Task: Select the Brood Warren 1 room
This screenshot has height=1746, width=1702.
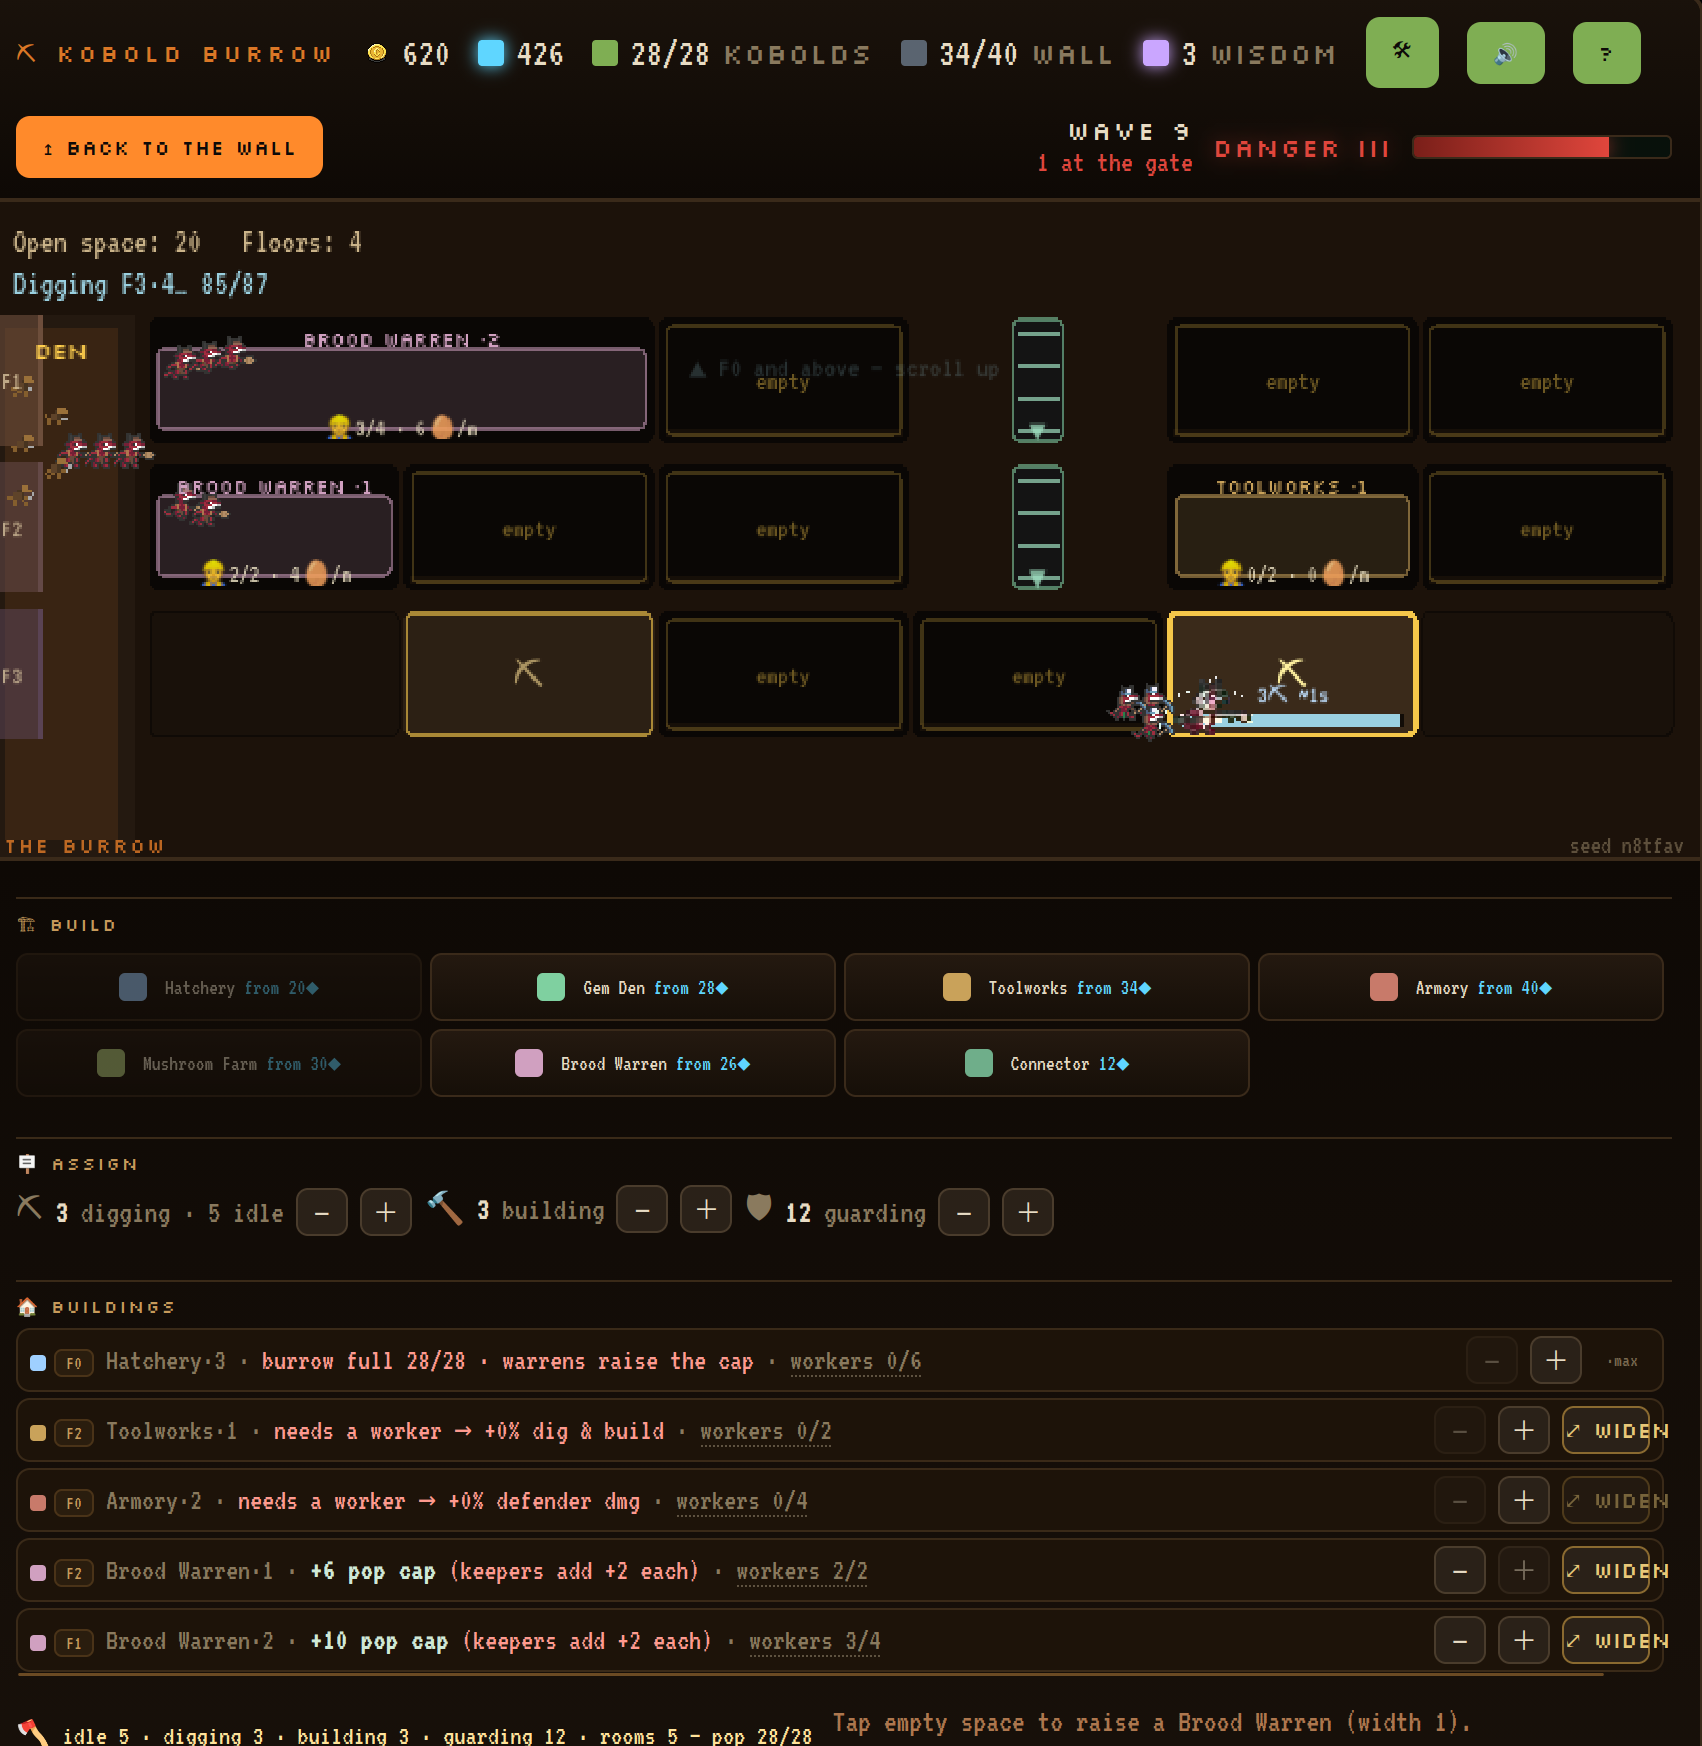Action: (275, 528)
